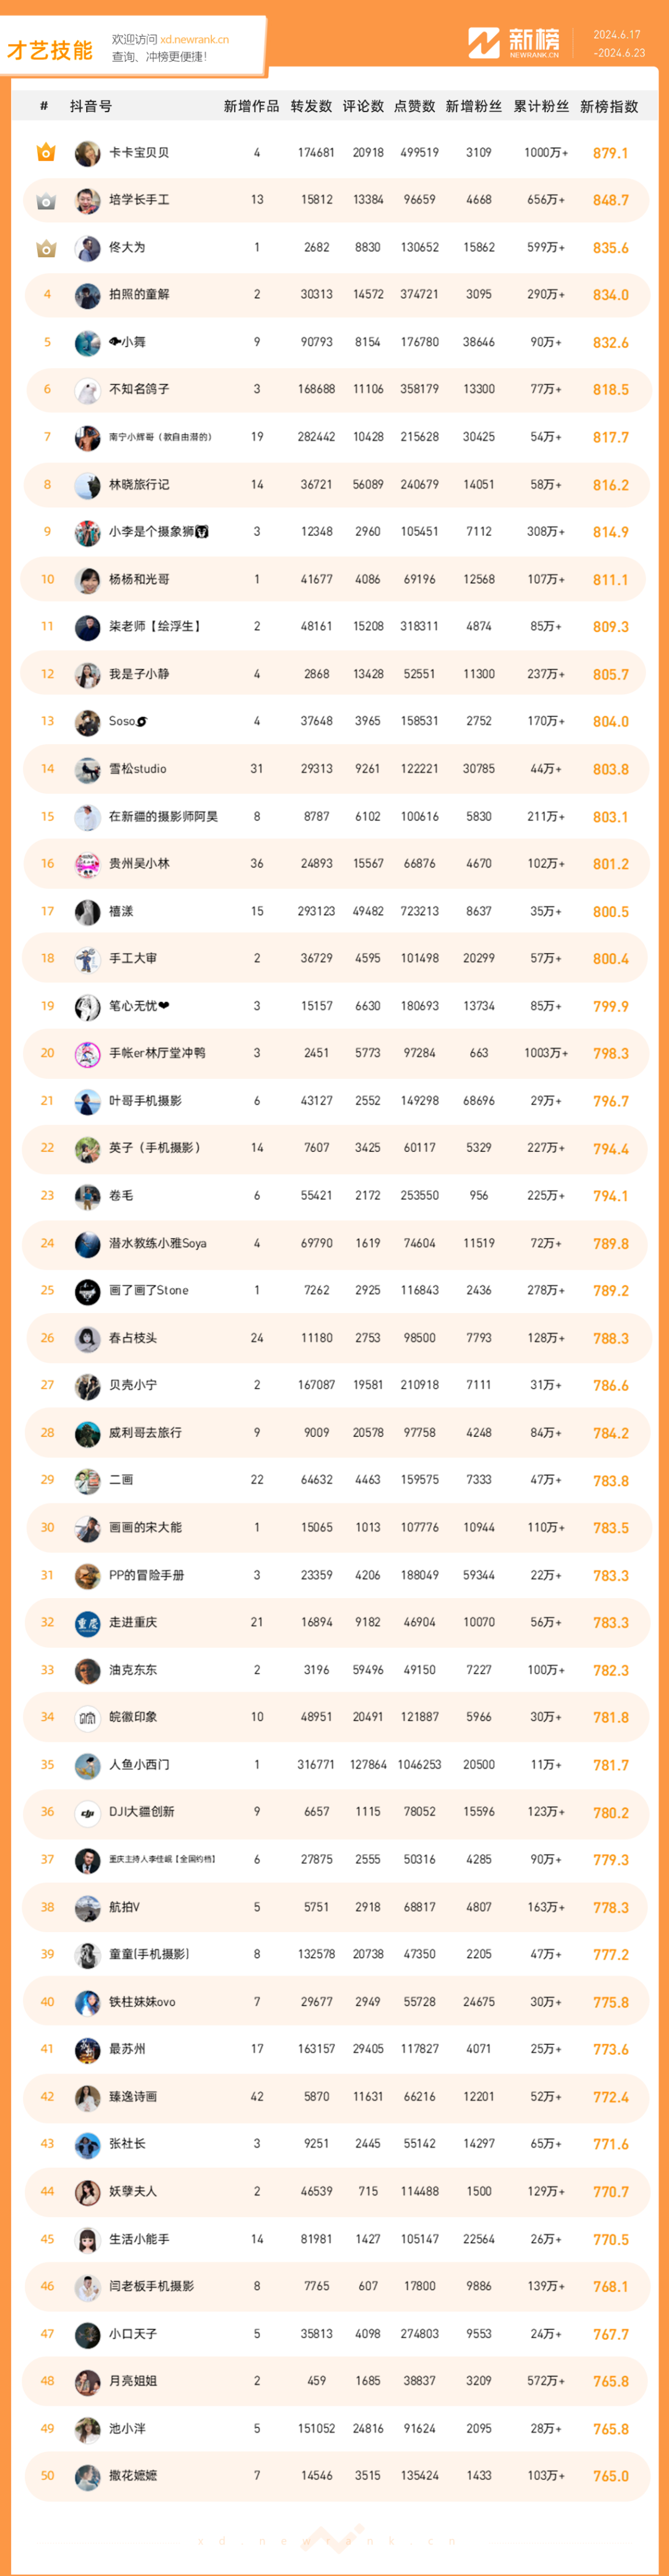Select the 新榜指数 column header

(609, 106)
